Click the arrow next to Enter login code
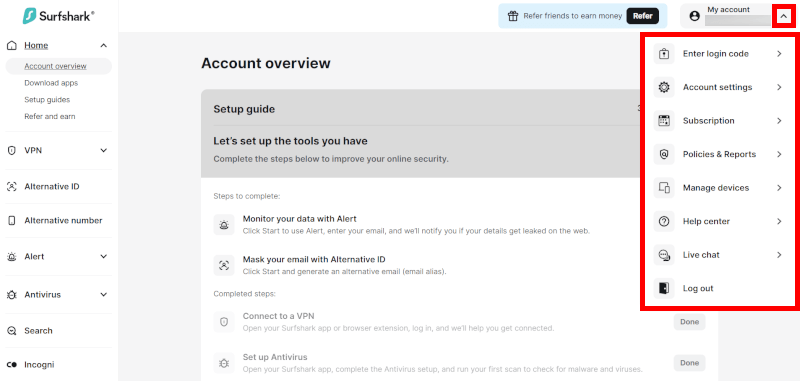Image resolution: width=800 pixels, height=381 pixels. coord(779,54)
